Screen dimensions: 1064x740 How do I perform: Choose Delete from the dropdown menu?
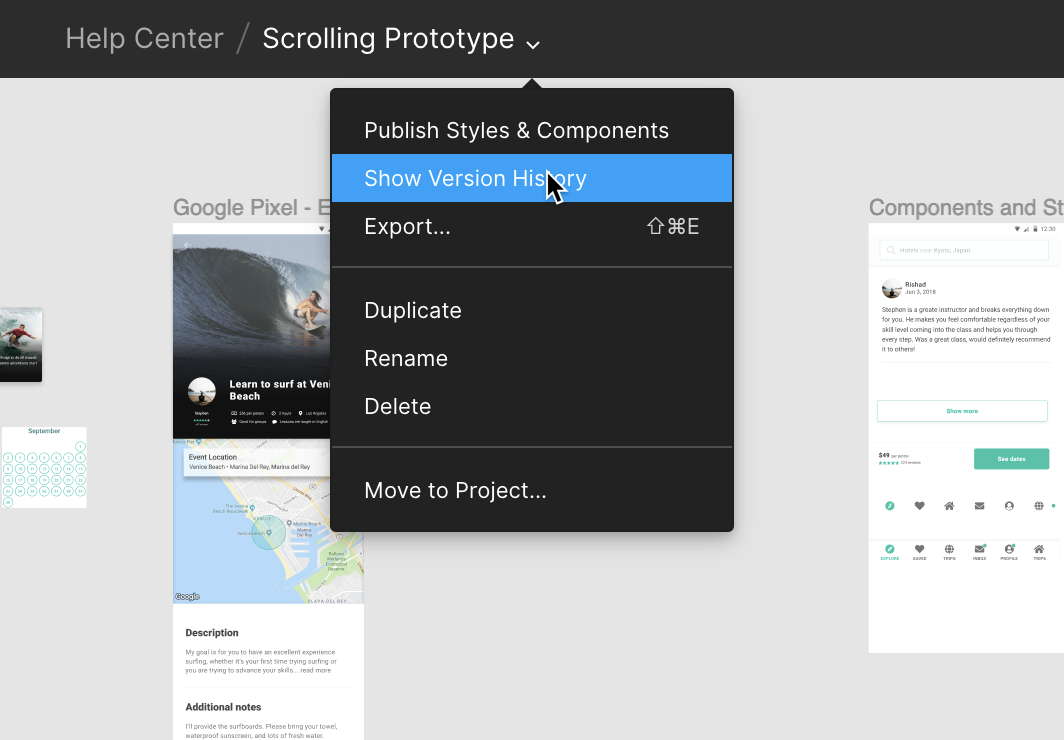click(x=397, y=407)
